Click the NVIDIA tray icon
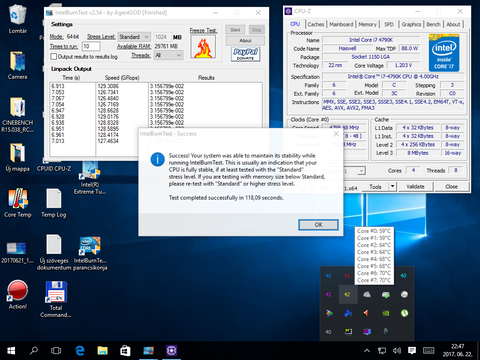The height and width of the screenshot is (360, 480). pos(385,313)
